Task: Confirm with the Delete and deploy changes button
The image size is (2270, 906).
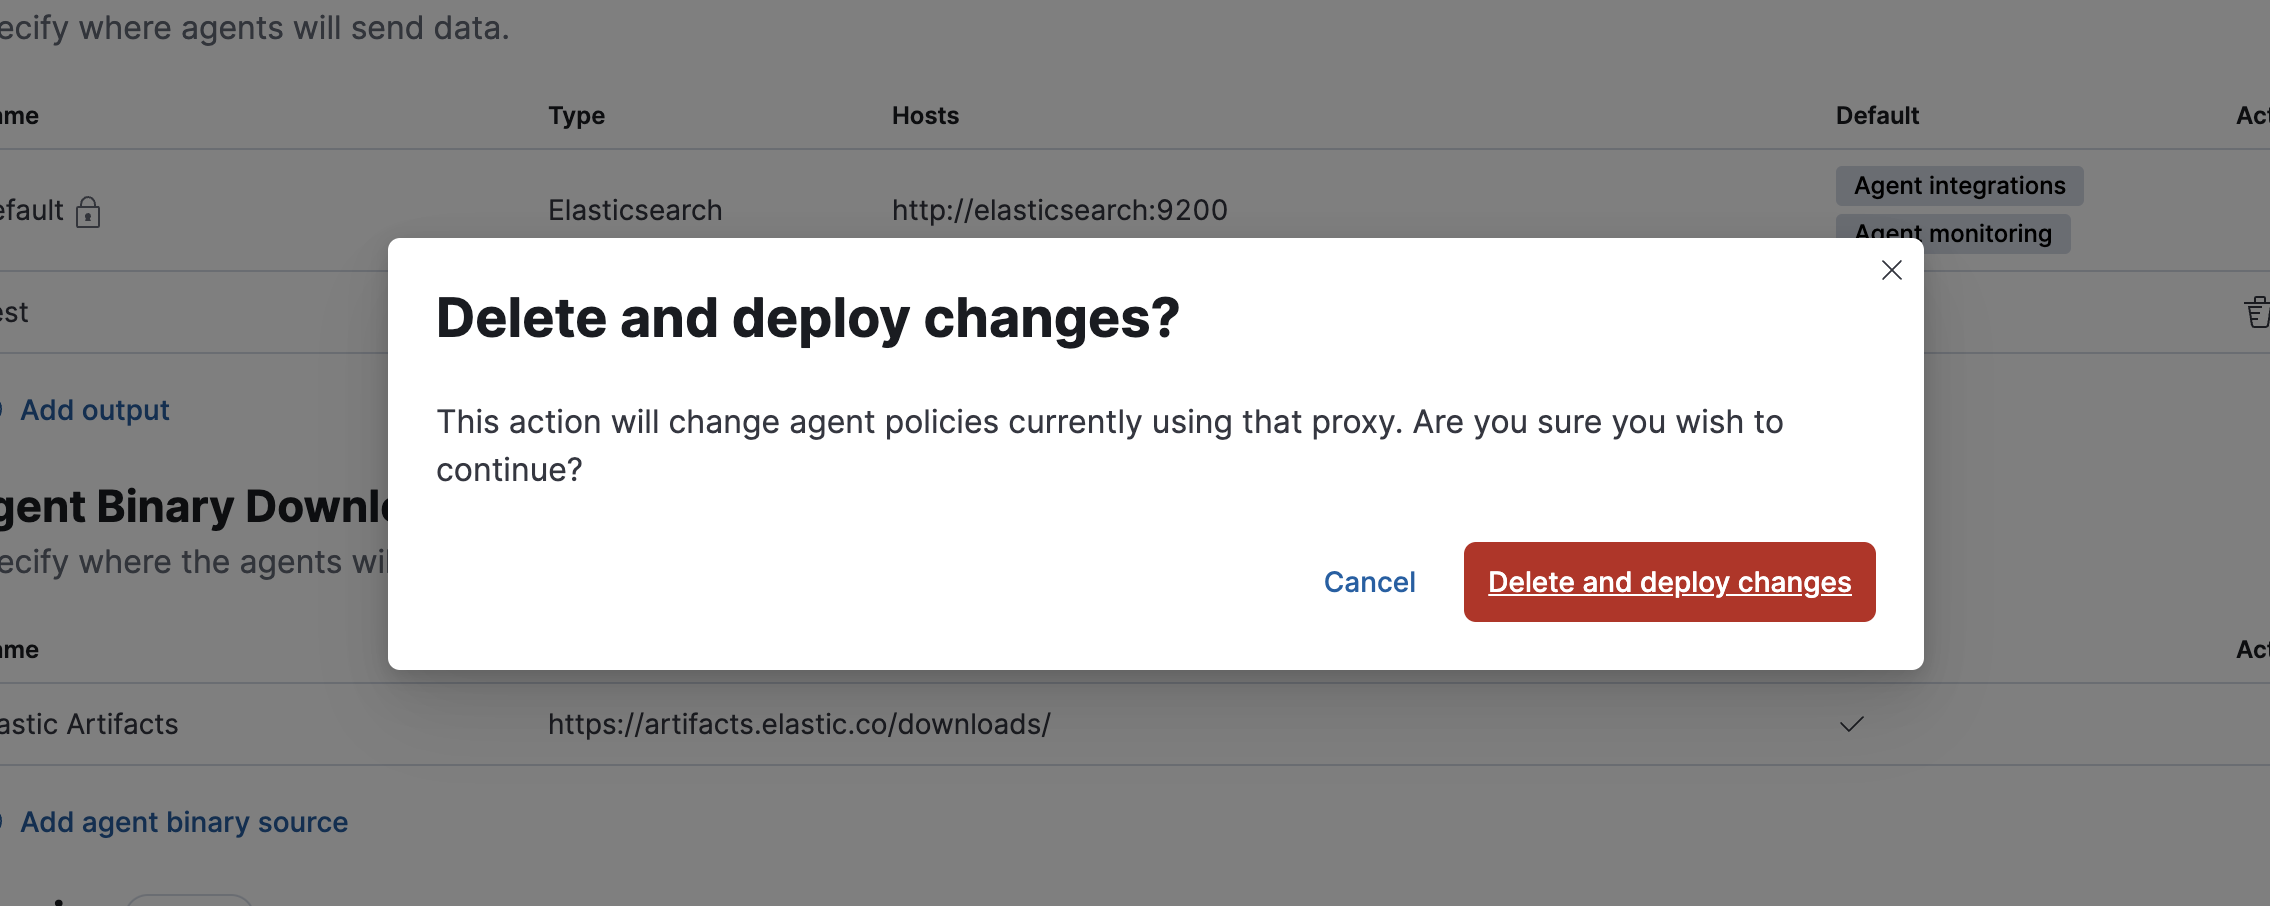Action: (x=1668, y=582)
